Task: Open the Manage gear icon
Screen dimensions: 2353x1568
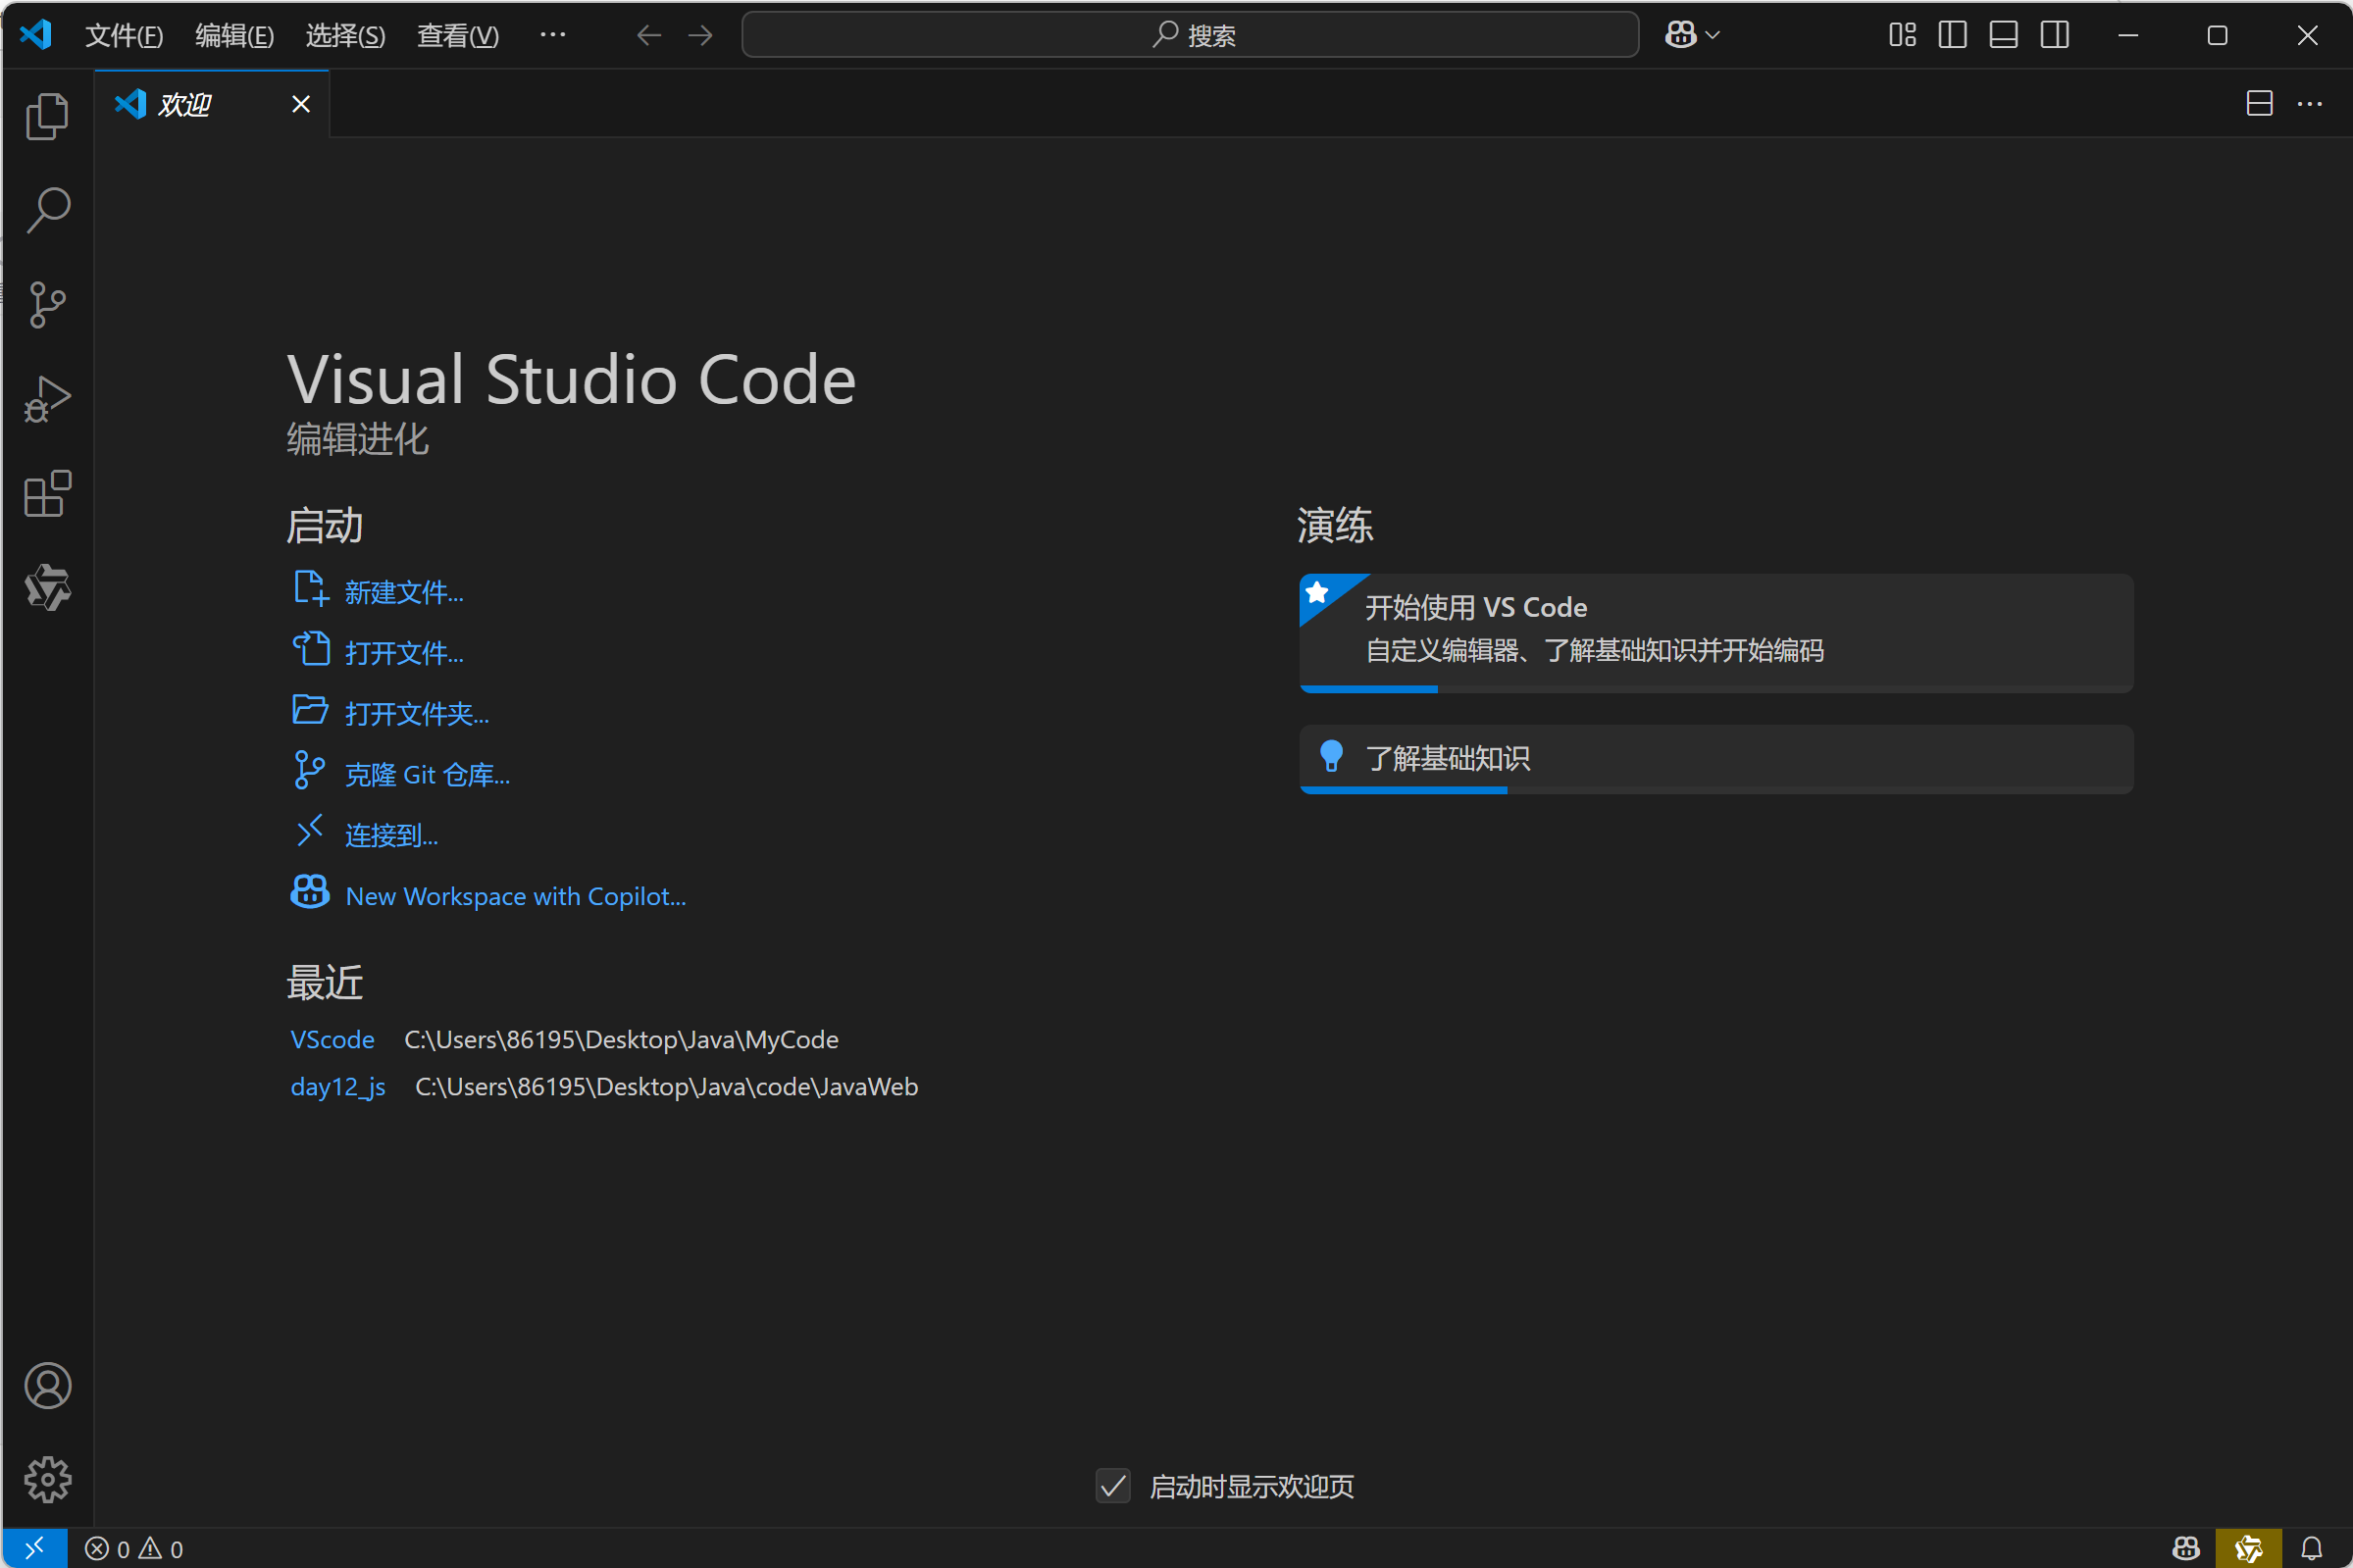Action: pyautogui.click(x=47, y=1480)
